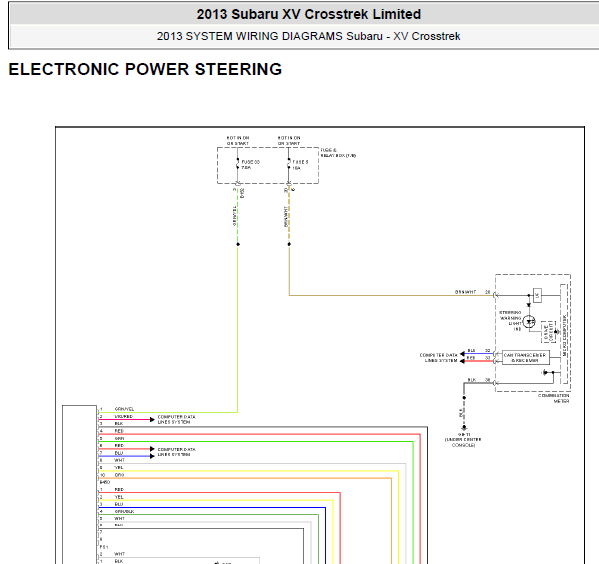This screenshot has height=564, width=599.
Task: Click the GRN/YEL pin 1 wire label
Action: point(125,409)
